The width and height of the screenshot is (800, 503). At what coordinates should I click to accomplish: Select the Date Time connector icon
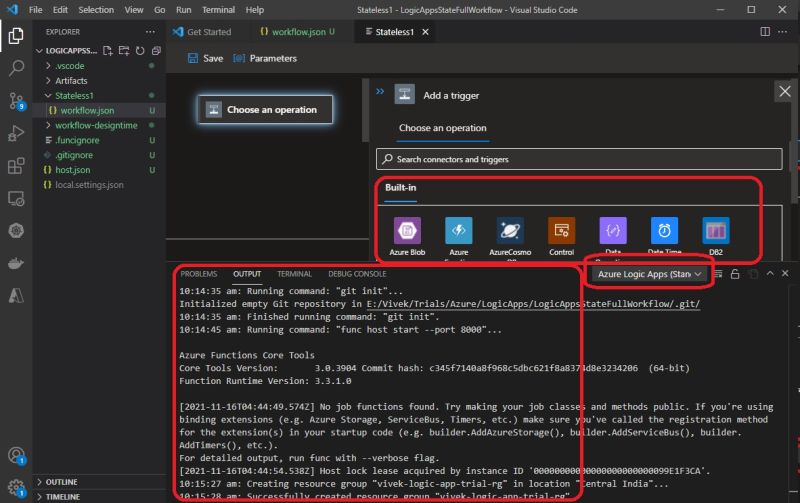[664, 231]
